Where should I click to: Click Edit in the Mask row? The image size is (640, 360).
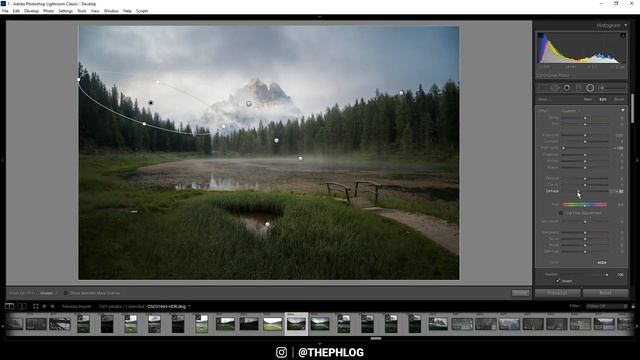pyautogui.click(x=603, y=99)
